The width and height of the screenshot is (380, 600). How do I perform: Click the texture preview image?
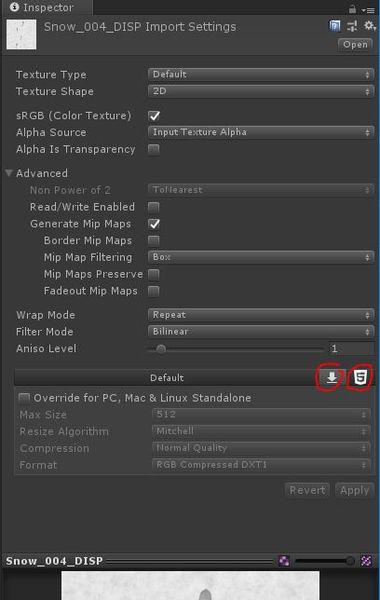pyautogui.click(x=190, y=585)
